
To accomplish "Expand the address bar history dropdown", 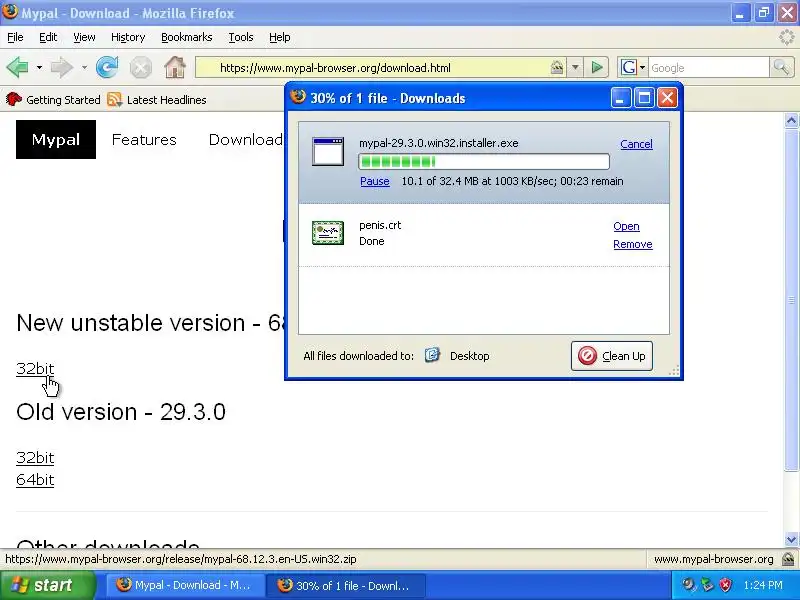I will (x=575, y=67).
